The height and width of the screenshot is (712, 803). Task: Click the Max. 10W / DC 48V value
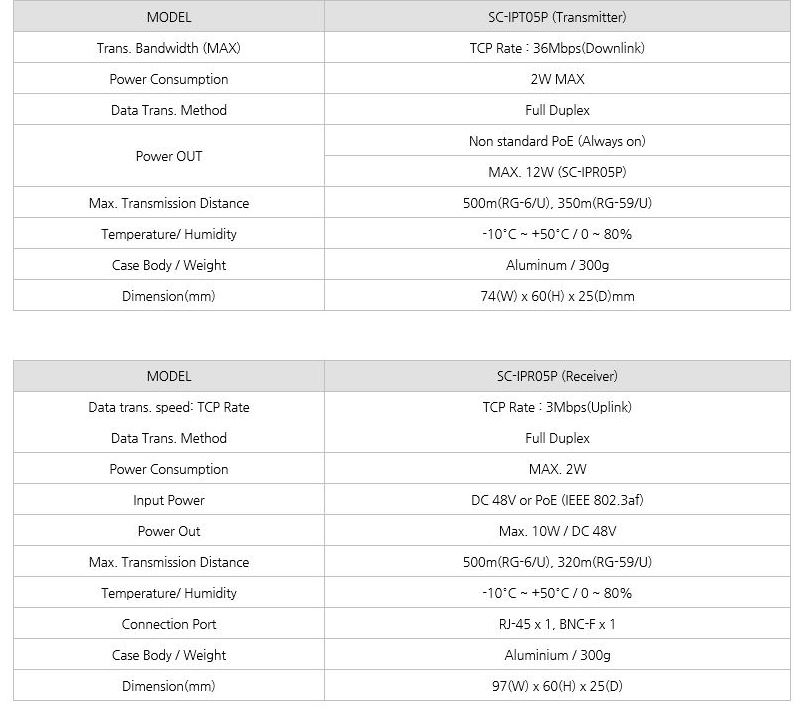tap(556, 531)
